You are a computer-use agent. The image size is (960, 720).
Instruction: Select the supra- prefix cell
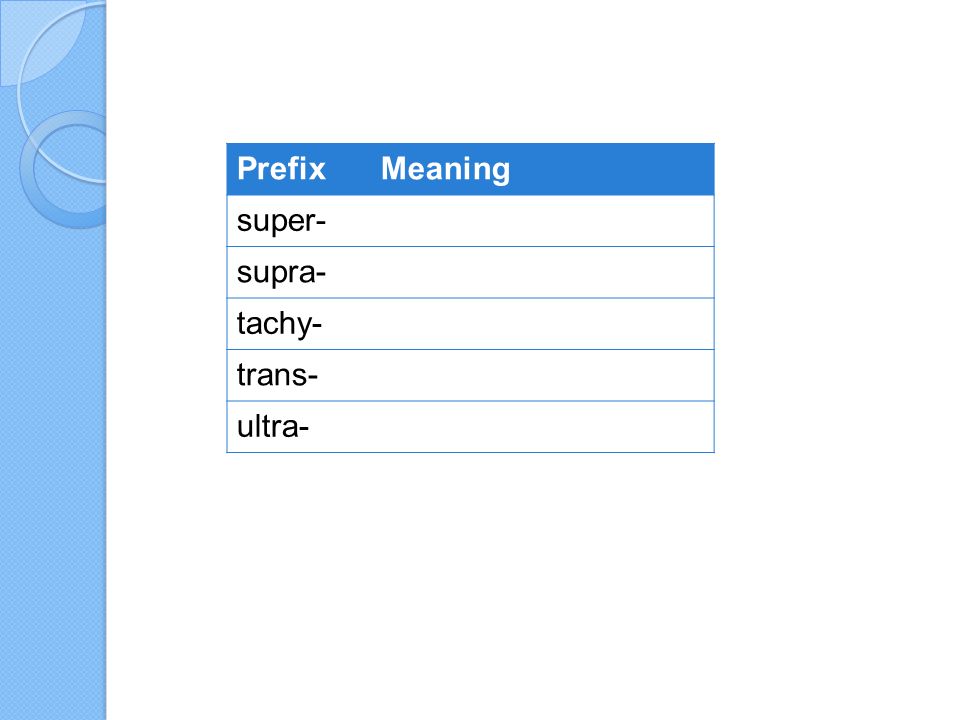tap(299, 272)
